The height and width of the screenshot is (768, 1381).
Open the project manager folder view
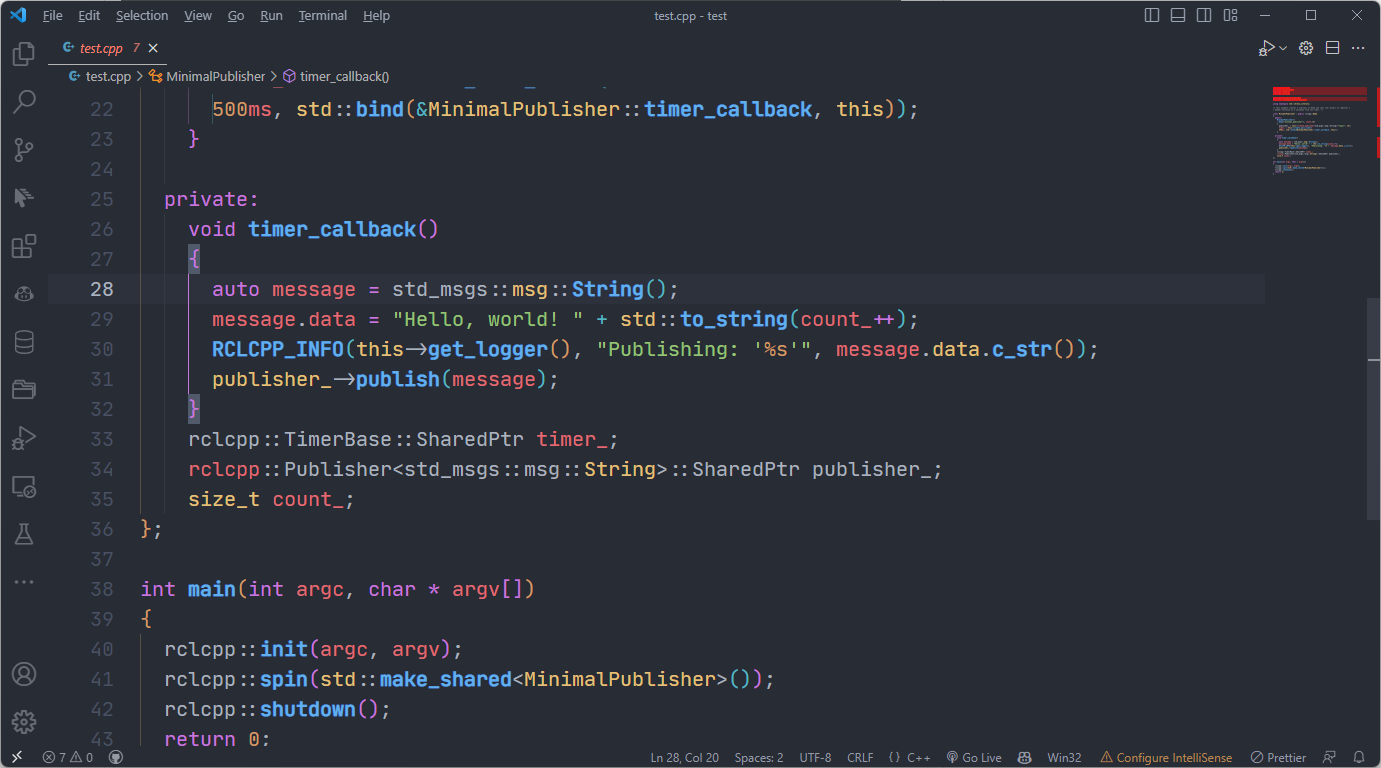24,390
